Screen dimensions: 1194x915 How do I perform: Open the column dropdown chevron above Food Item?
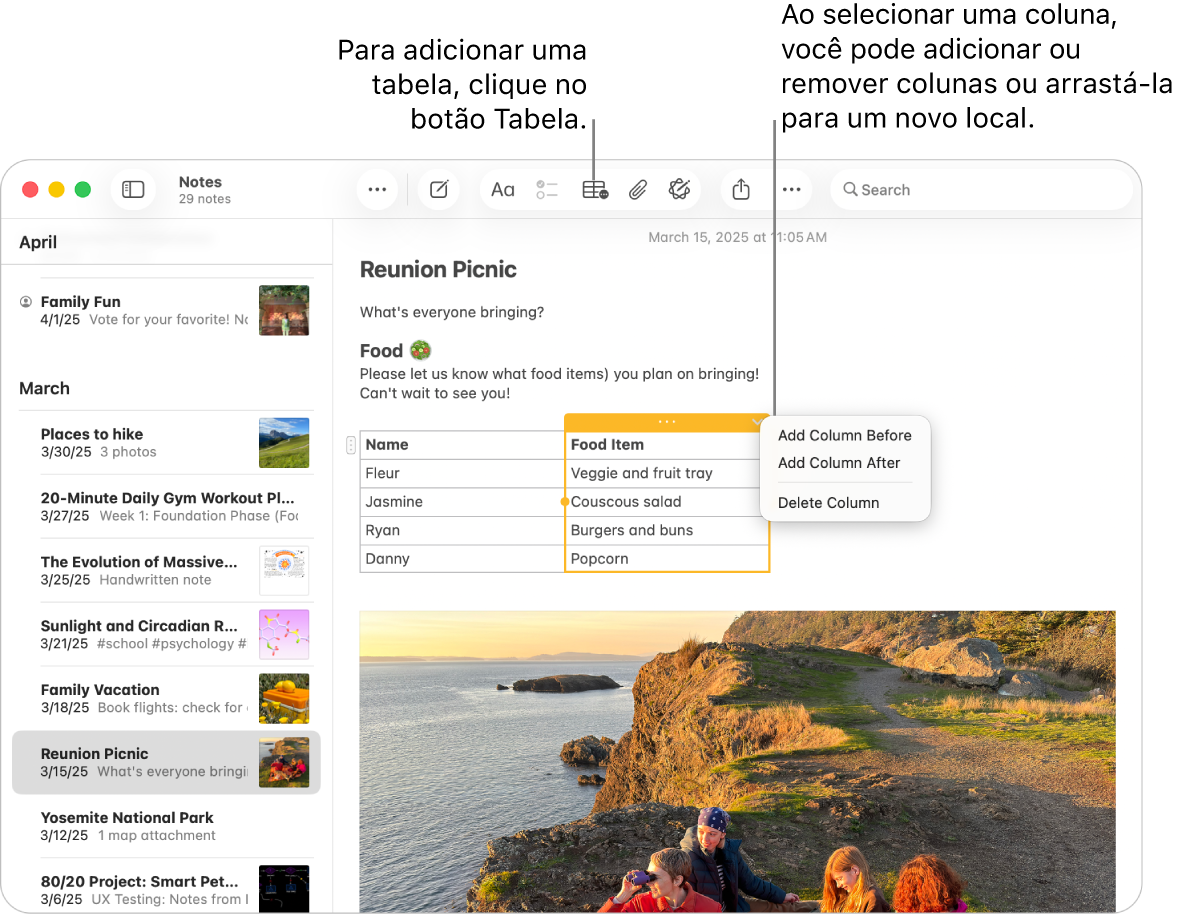[x=757, y=422]
